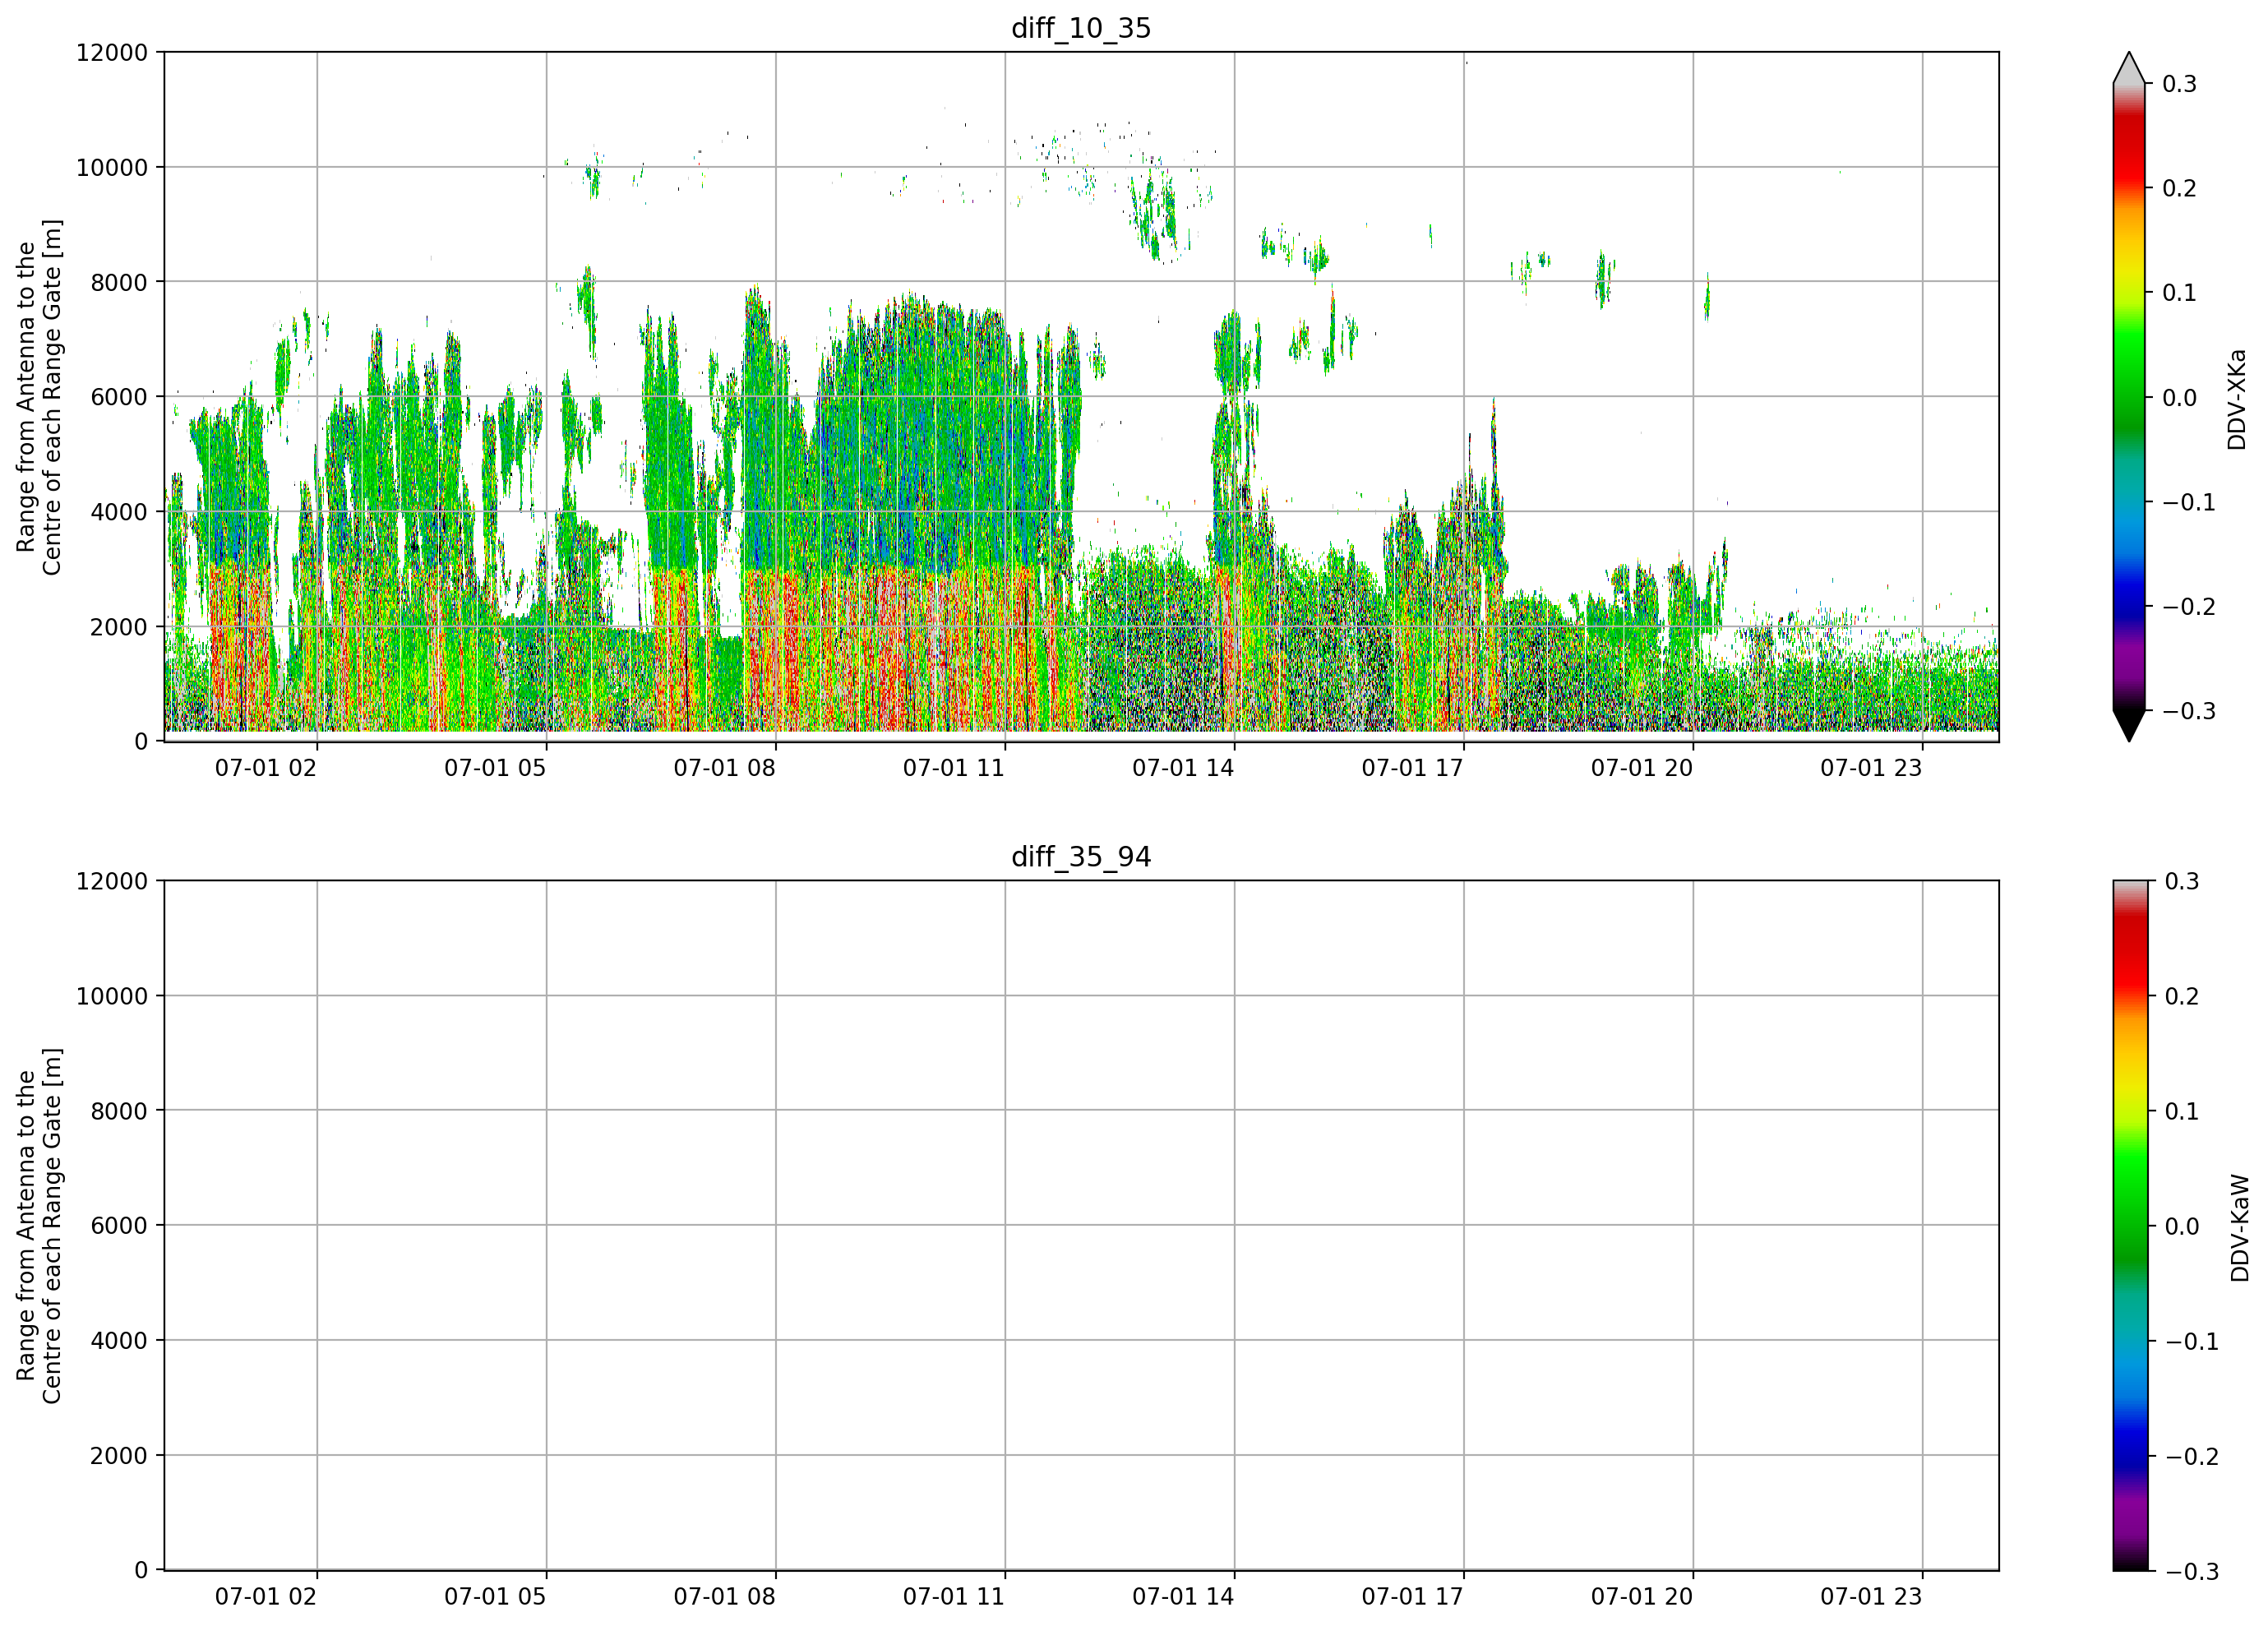The image size is (2268, 1626).
Task: Click the 0.3 tick on the DDV-XKa colorbar
Action: (2179, 84)
